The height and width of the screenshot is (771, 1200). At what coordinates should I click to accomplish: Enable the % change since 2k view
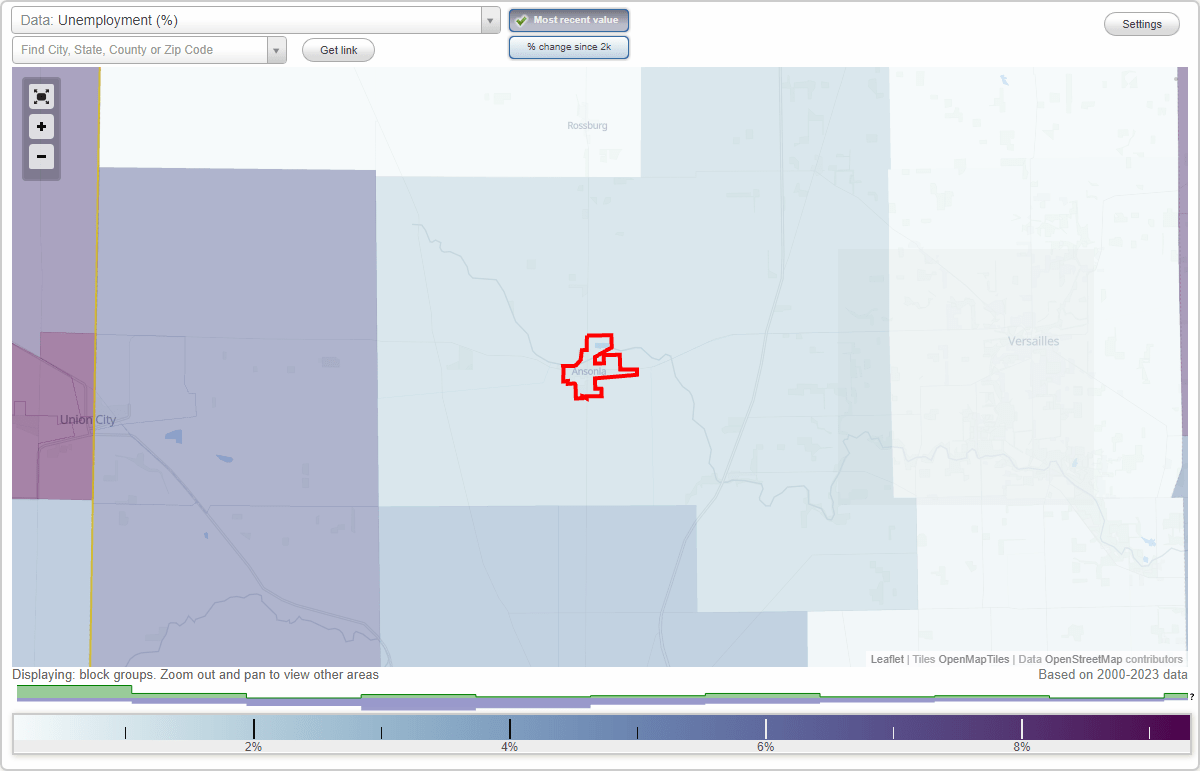[x=569, y=46]
